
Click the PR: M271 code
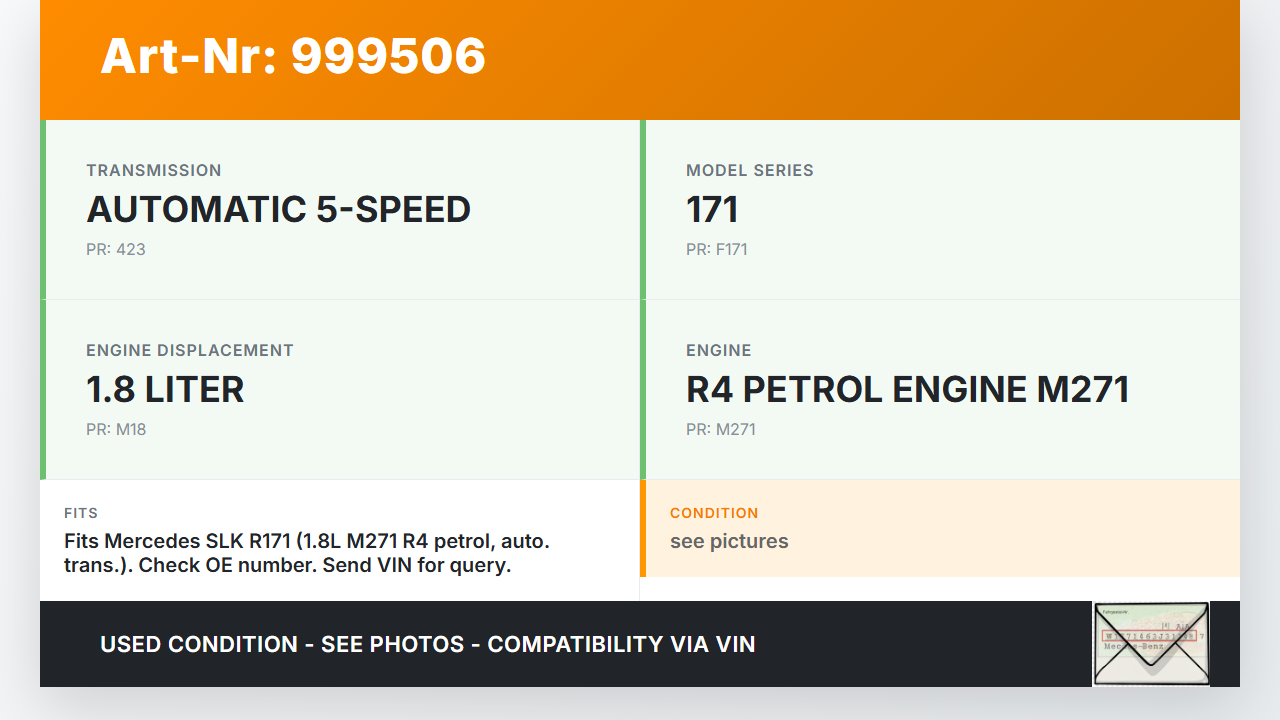[x=720, y=429]
